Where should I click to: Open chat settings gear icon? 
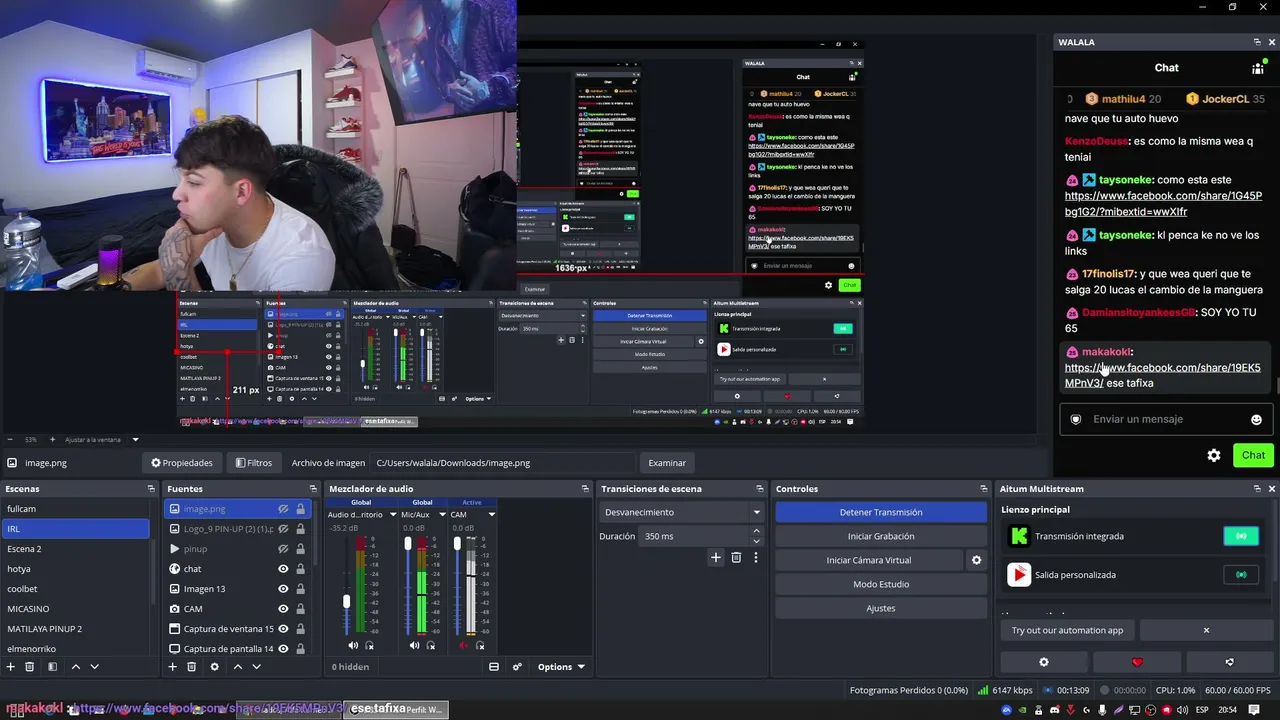1214,455
